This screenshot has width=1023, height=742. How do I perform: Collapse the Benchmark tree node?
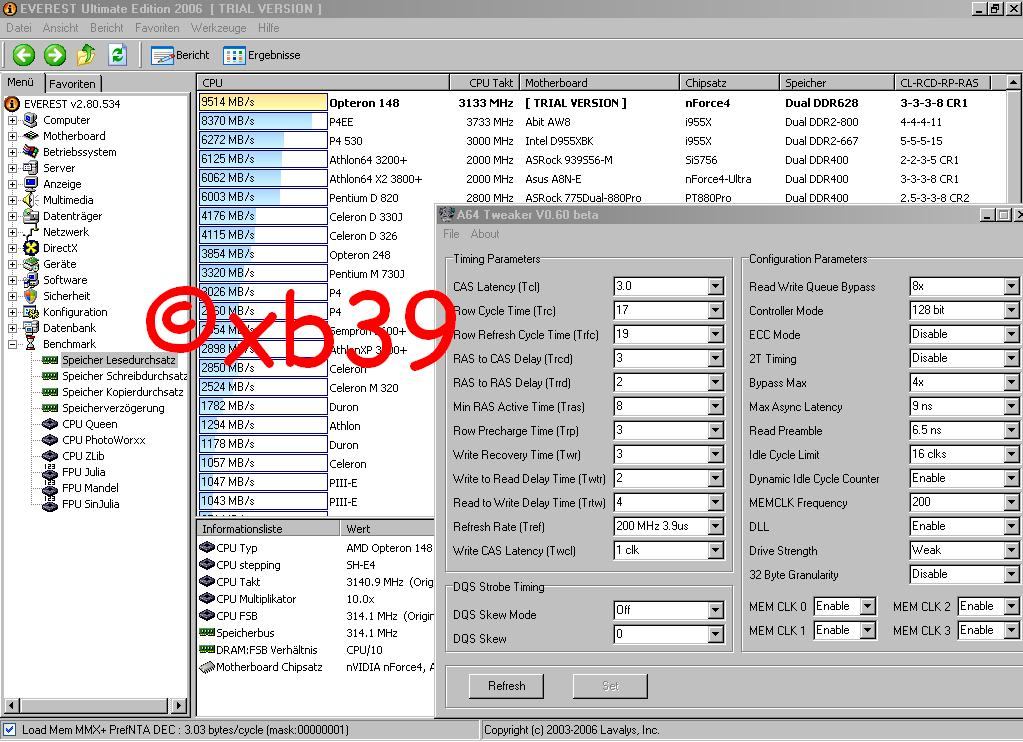[x=12, y=344]
